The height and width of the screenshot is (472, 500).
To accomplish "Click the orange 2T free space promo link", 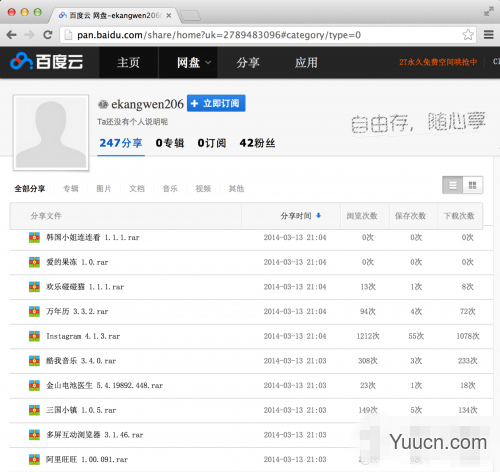I will 438,62.
